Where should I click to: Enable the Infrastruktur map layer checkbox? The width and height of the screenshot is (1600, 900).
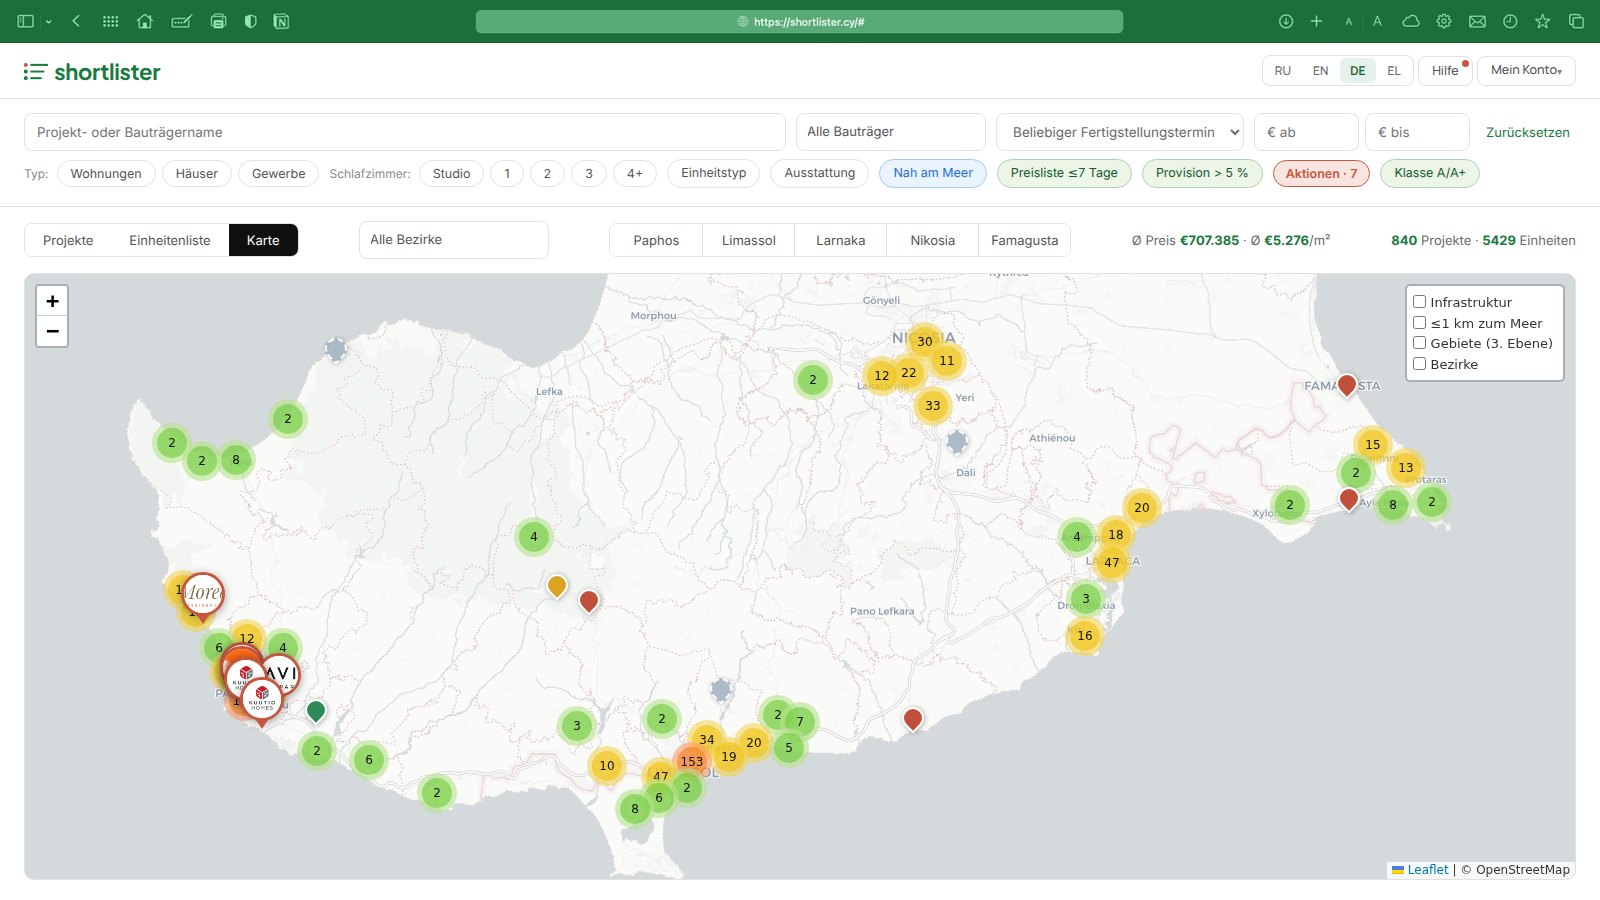tap(1419, 301)
